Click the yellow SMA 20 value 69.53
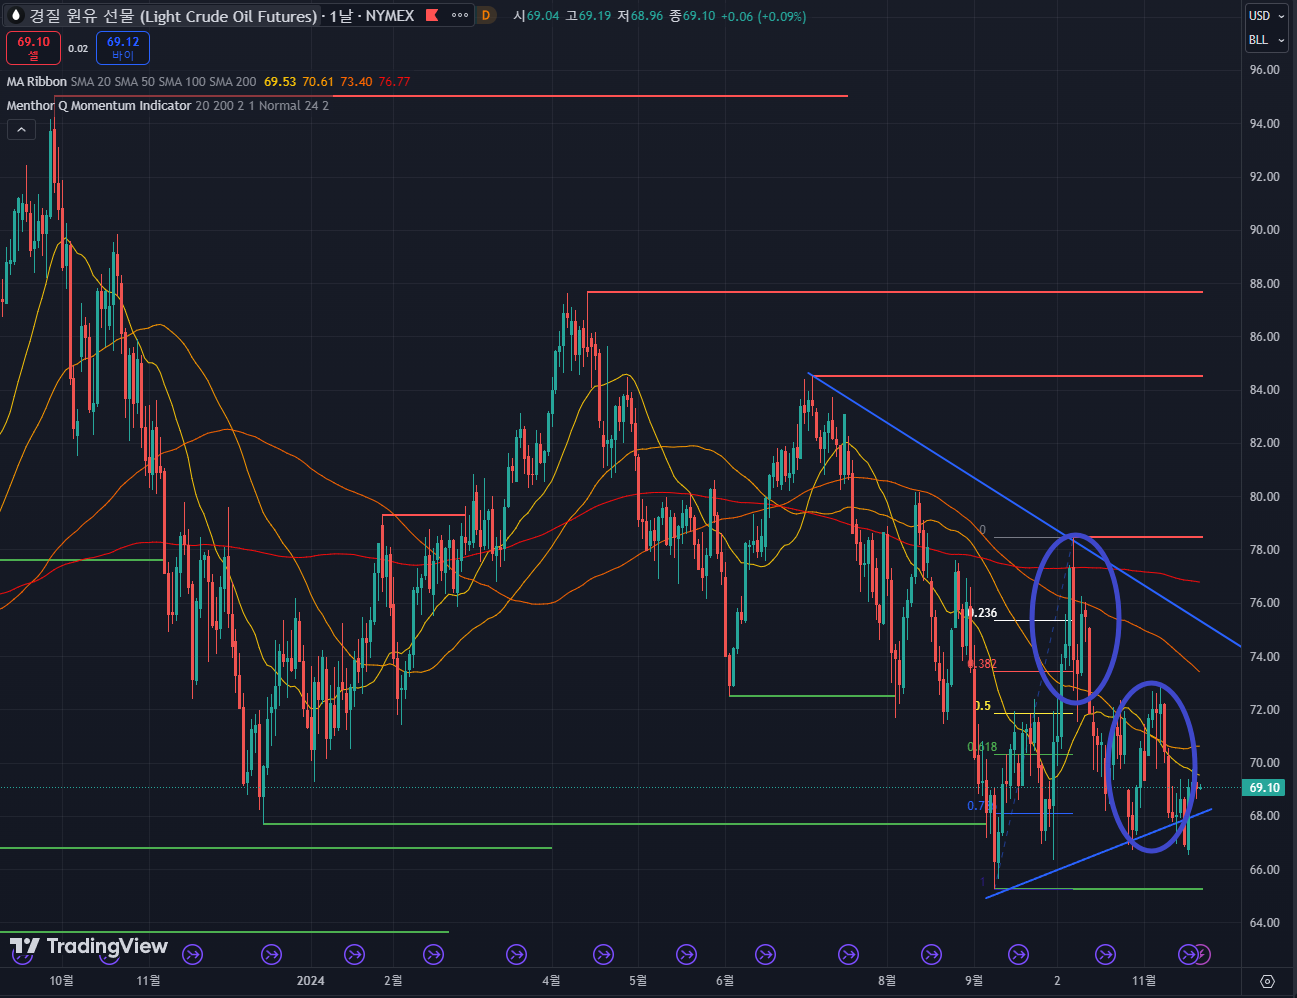The width and height of the screenshot is (1297, 998). coord(280,82)
